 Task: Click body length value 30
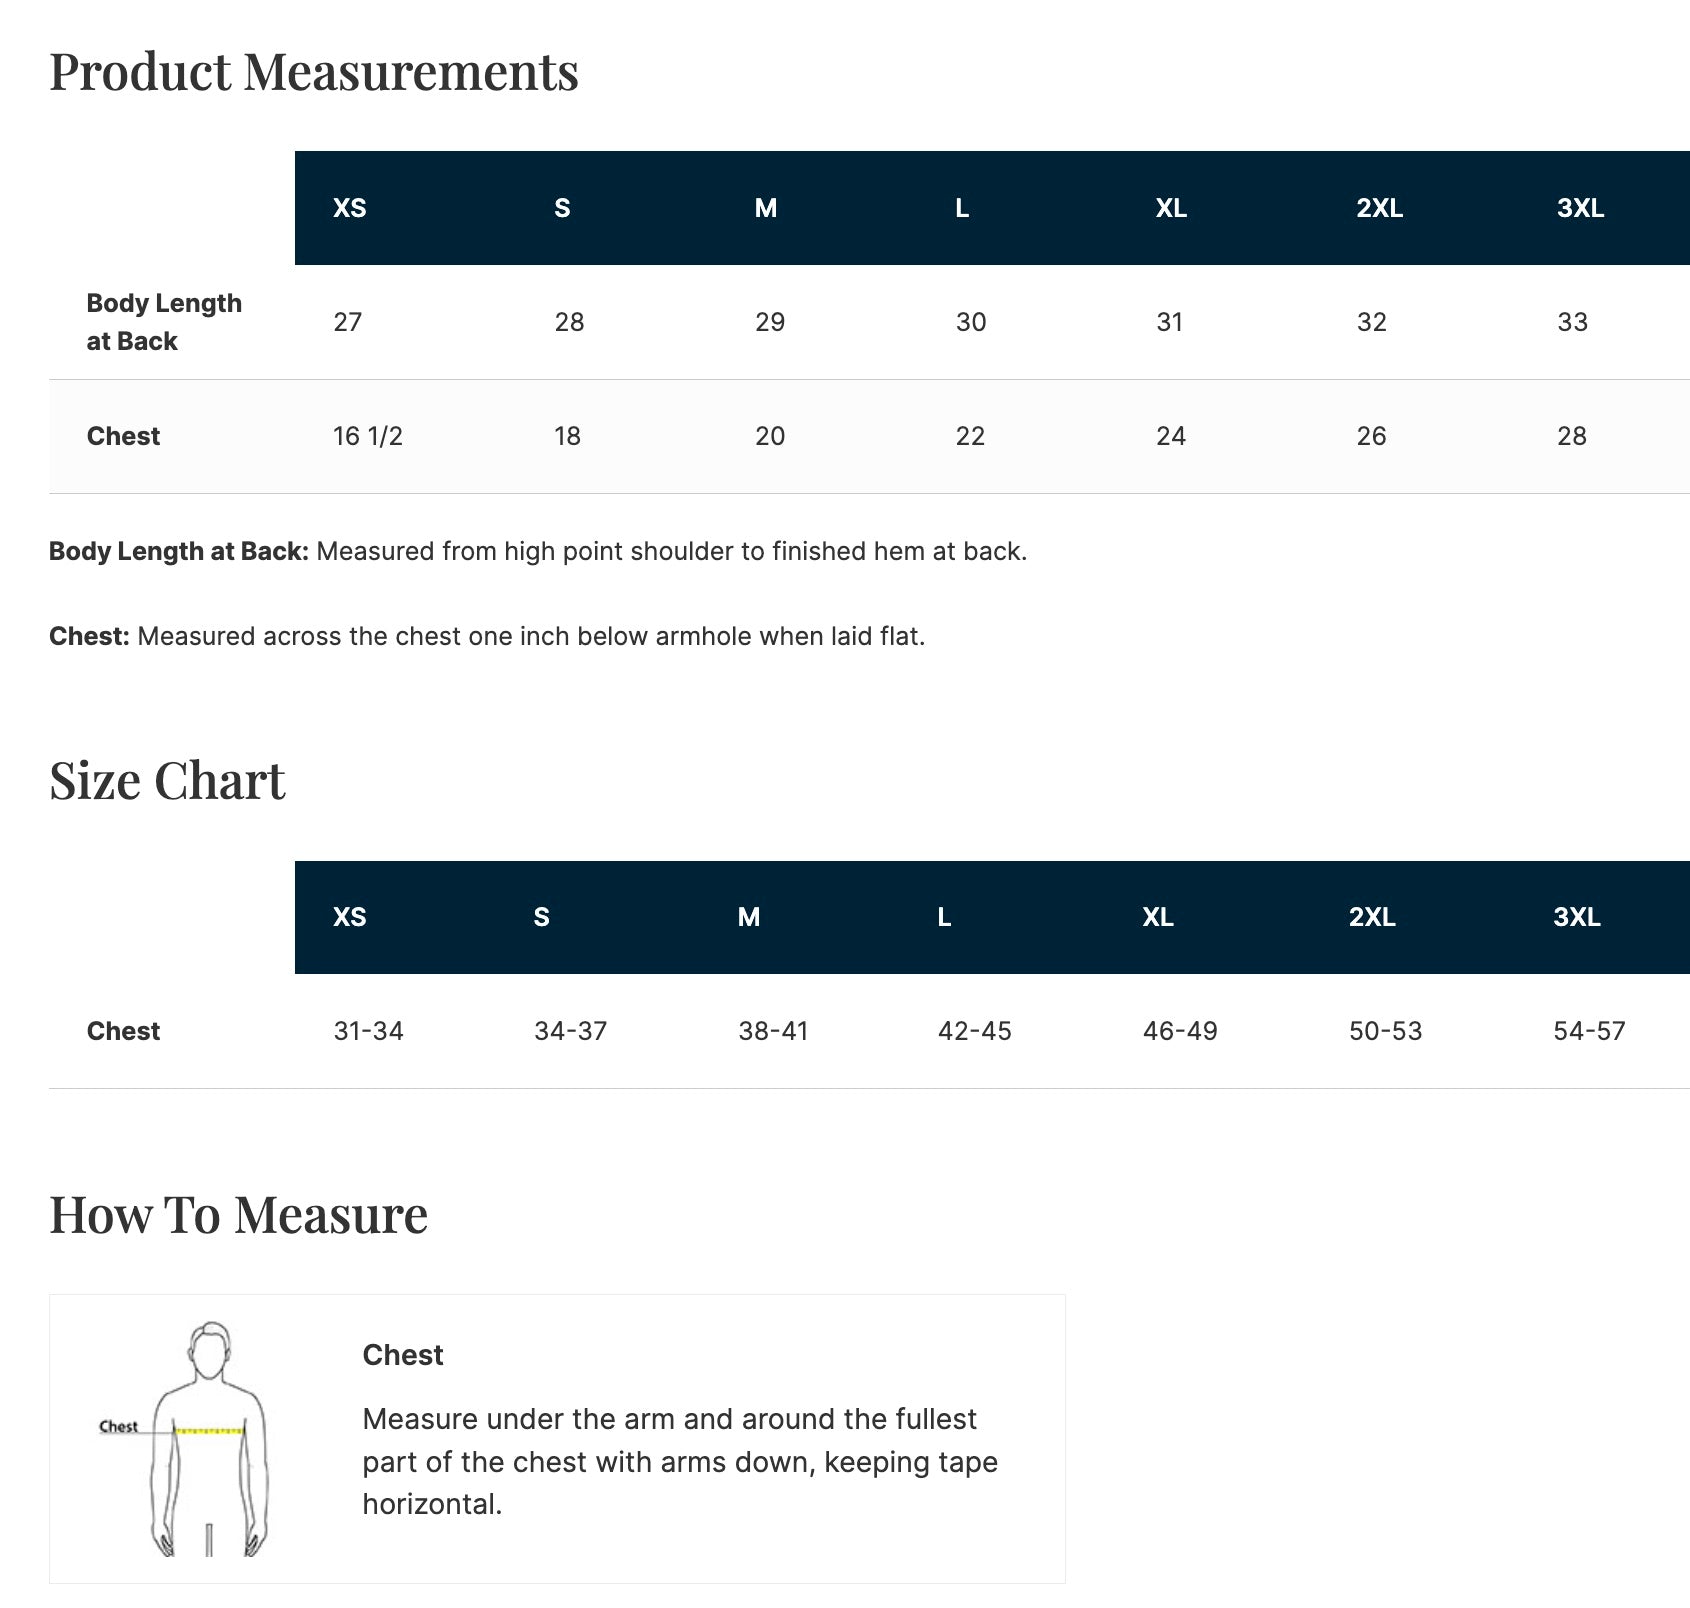pyautogui.click(x=970, y=322)
